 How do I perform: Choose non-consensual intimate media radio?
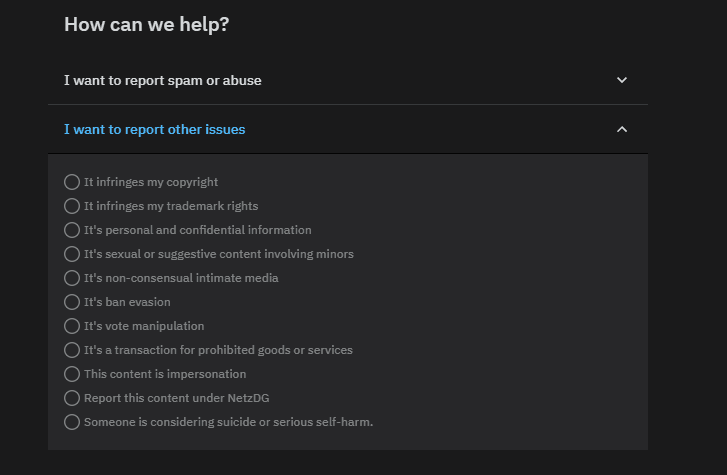72,278
